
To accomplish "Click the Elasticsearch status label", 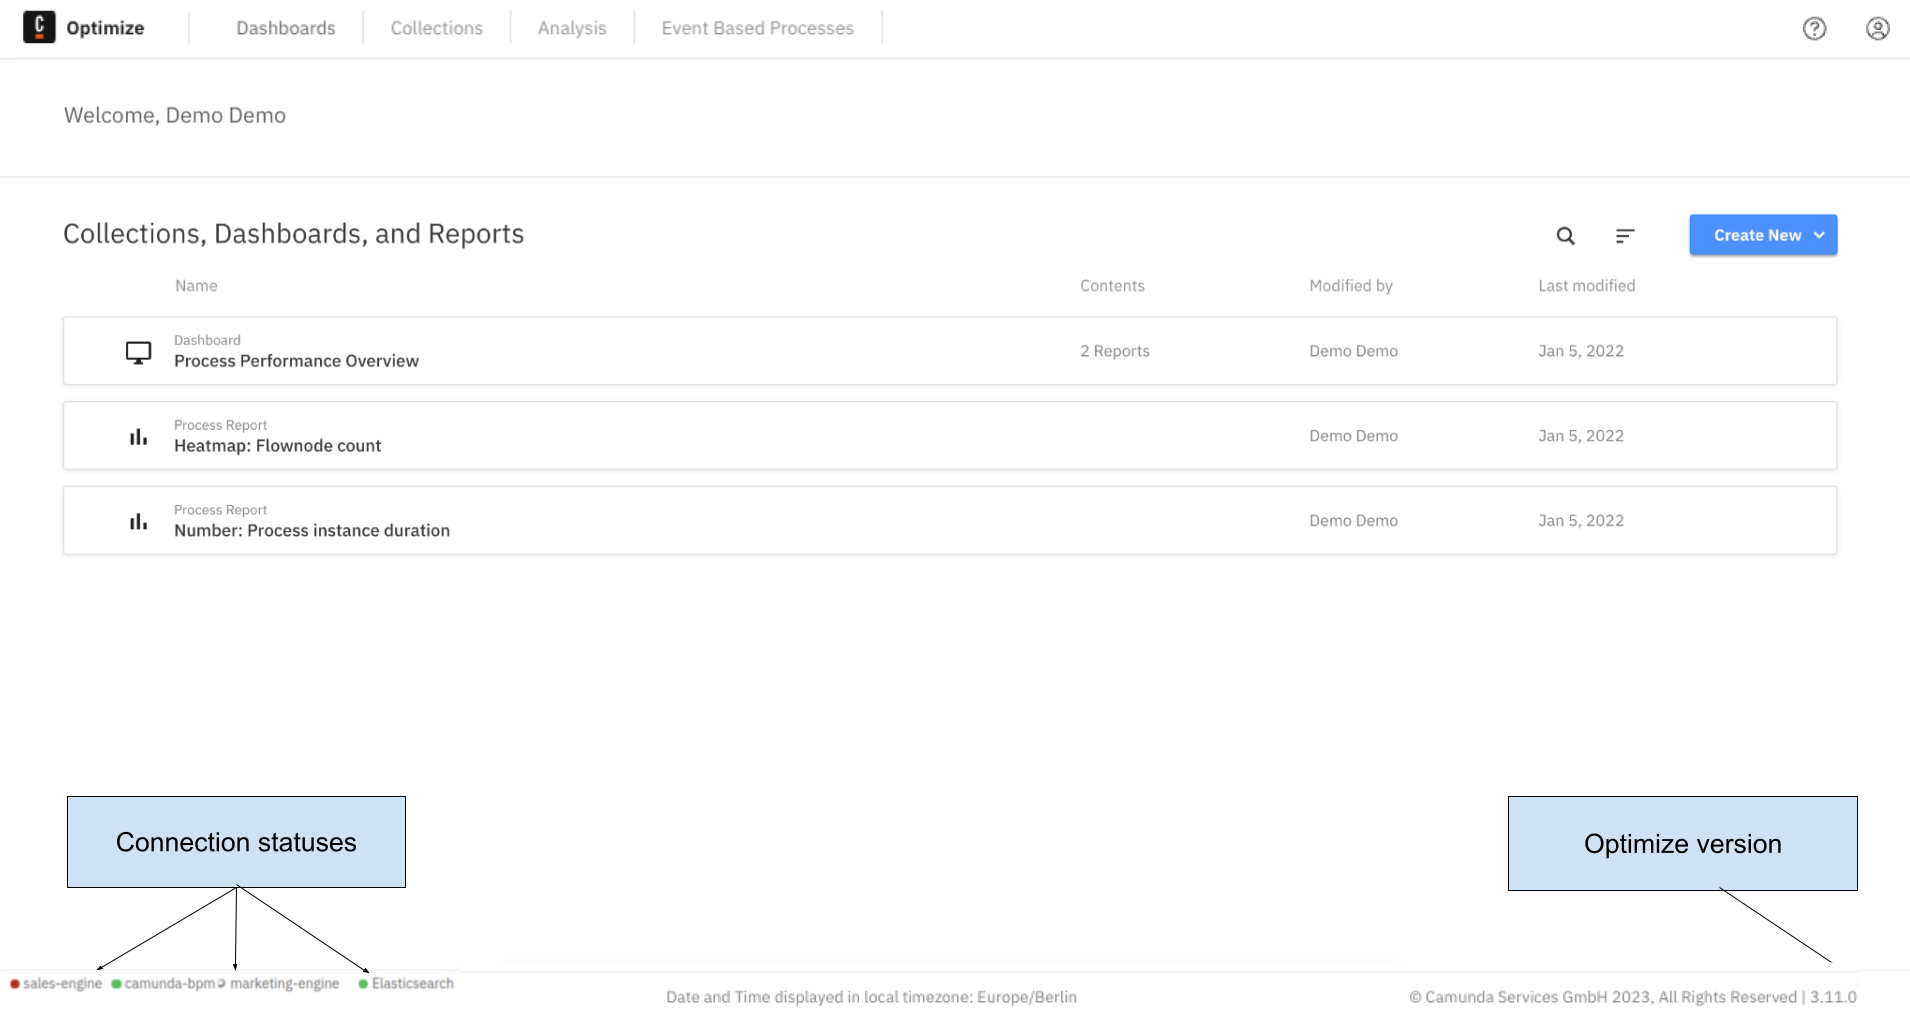I will click(x=413, y=984).
